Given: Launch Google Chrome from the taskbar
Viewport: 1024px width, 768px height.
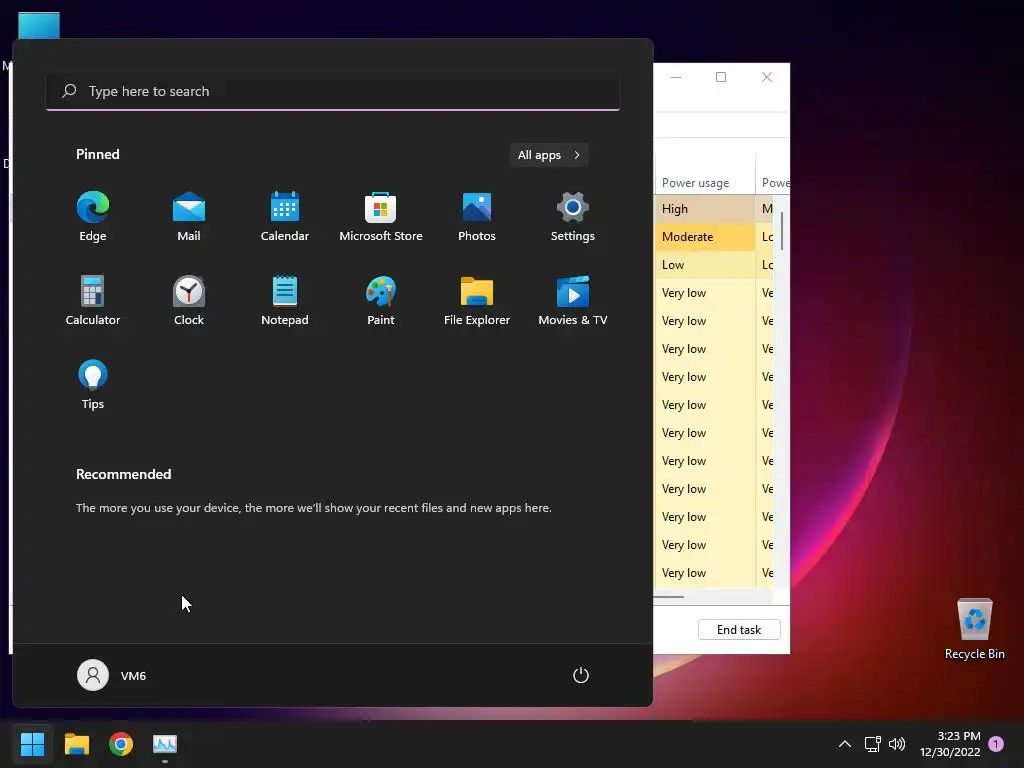Looking at the screenshot, I should [121, 744].
